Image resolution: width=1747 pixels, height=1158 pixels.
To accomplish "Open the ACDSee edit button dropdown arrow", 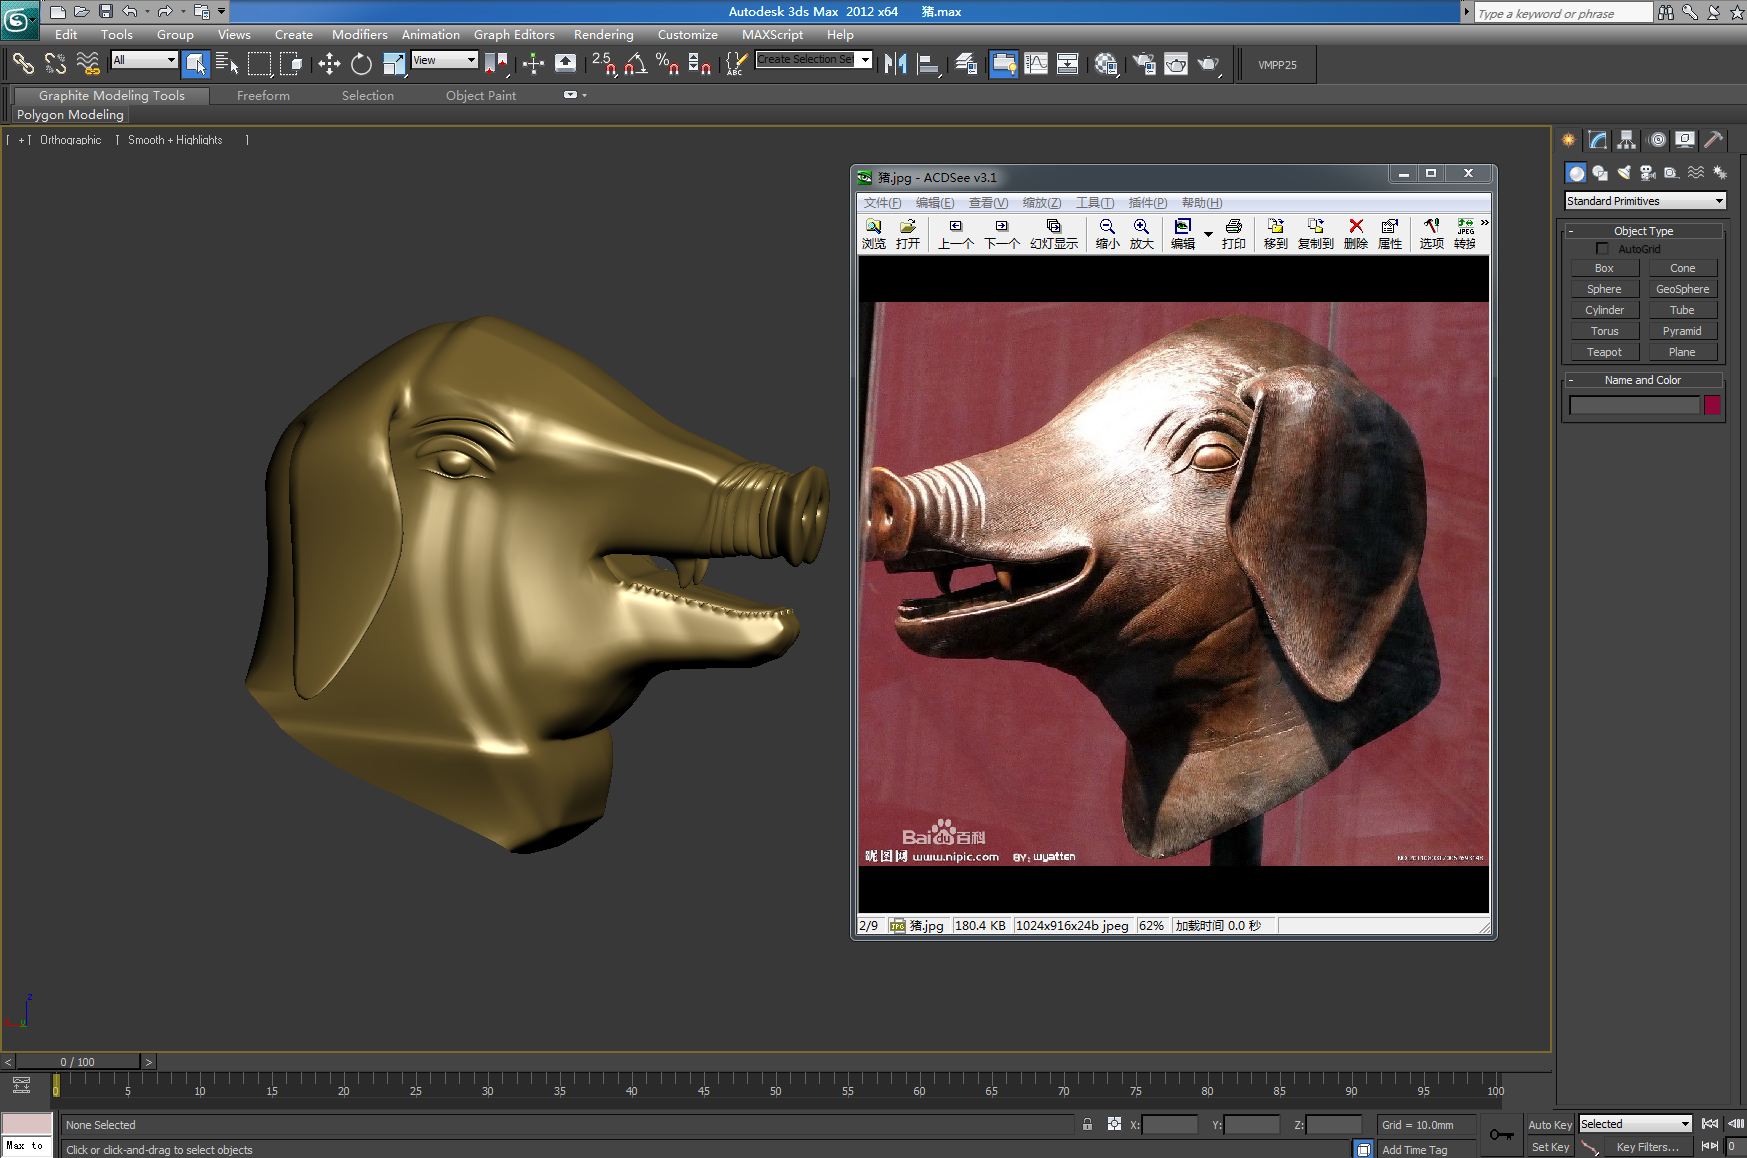I will pyautogui.click(x=1208, y=234).
